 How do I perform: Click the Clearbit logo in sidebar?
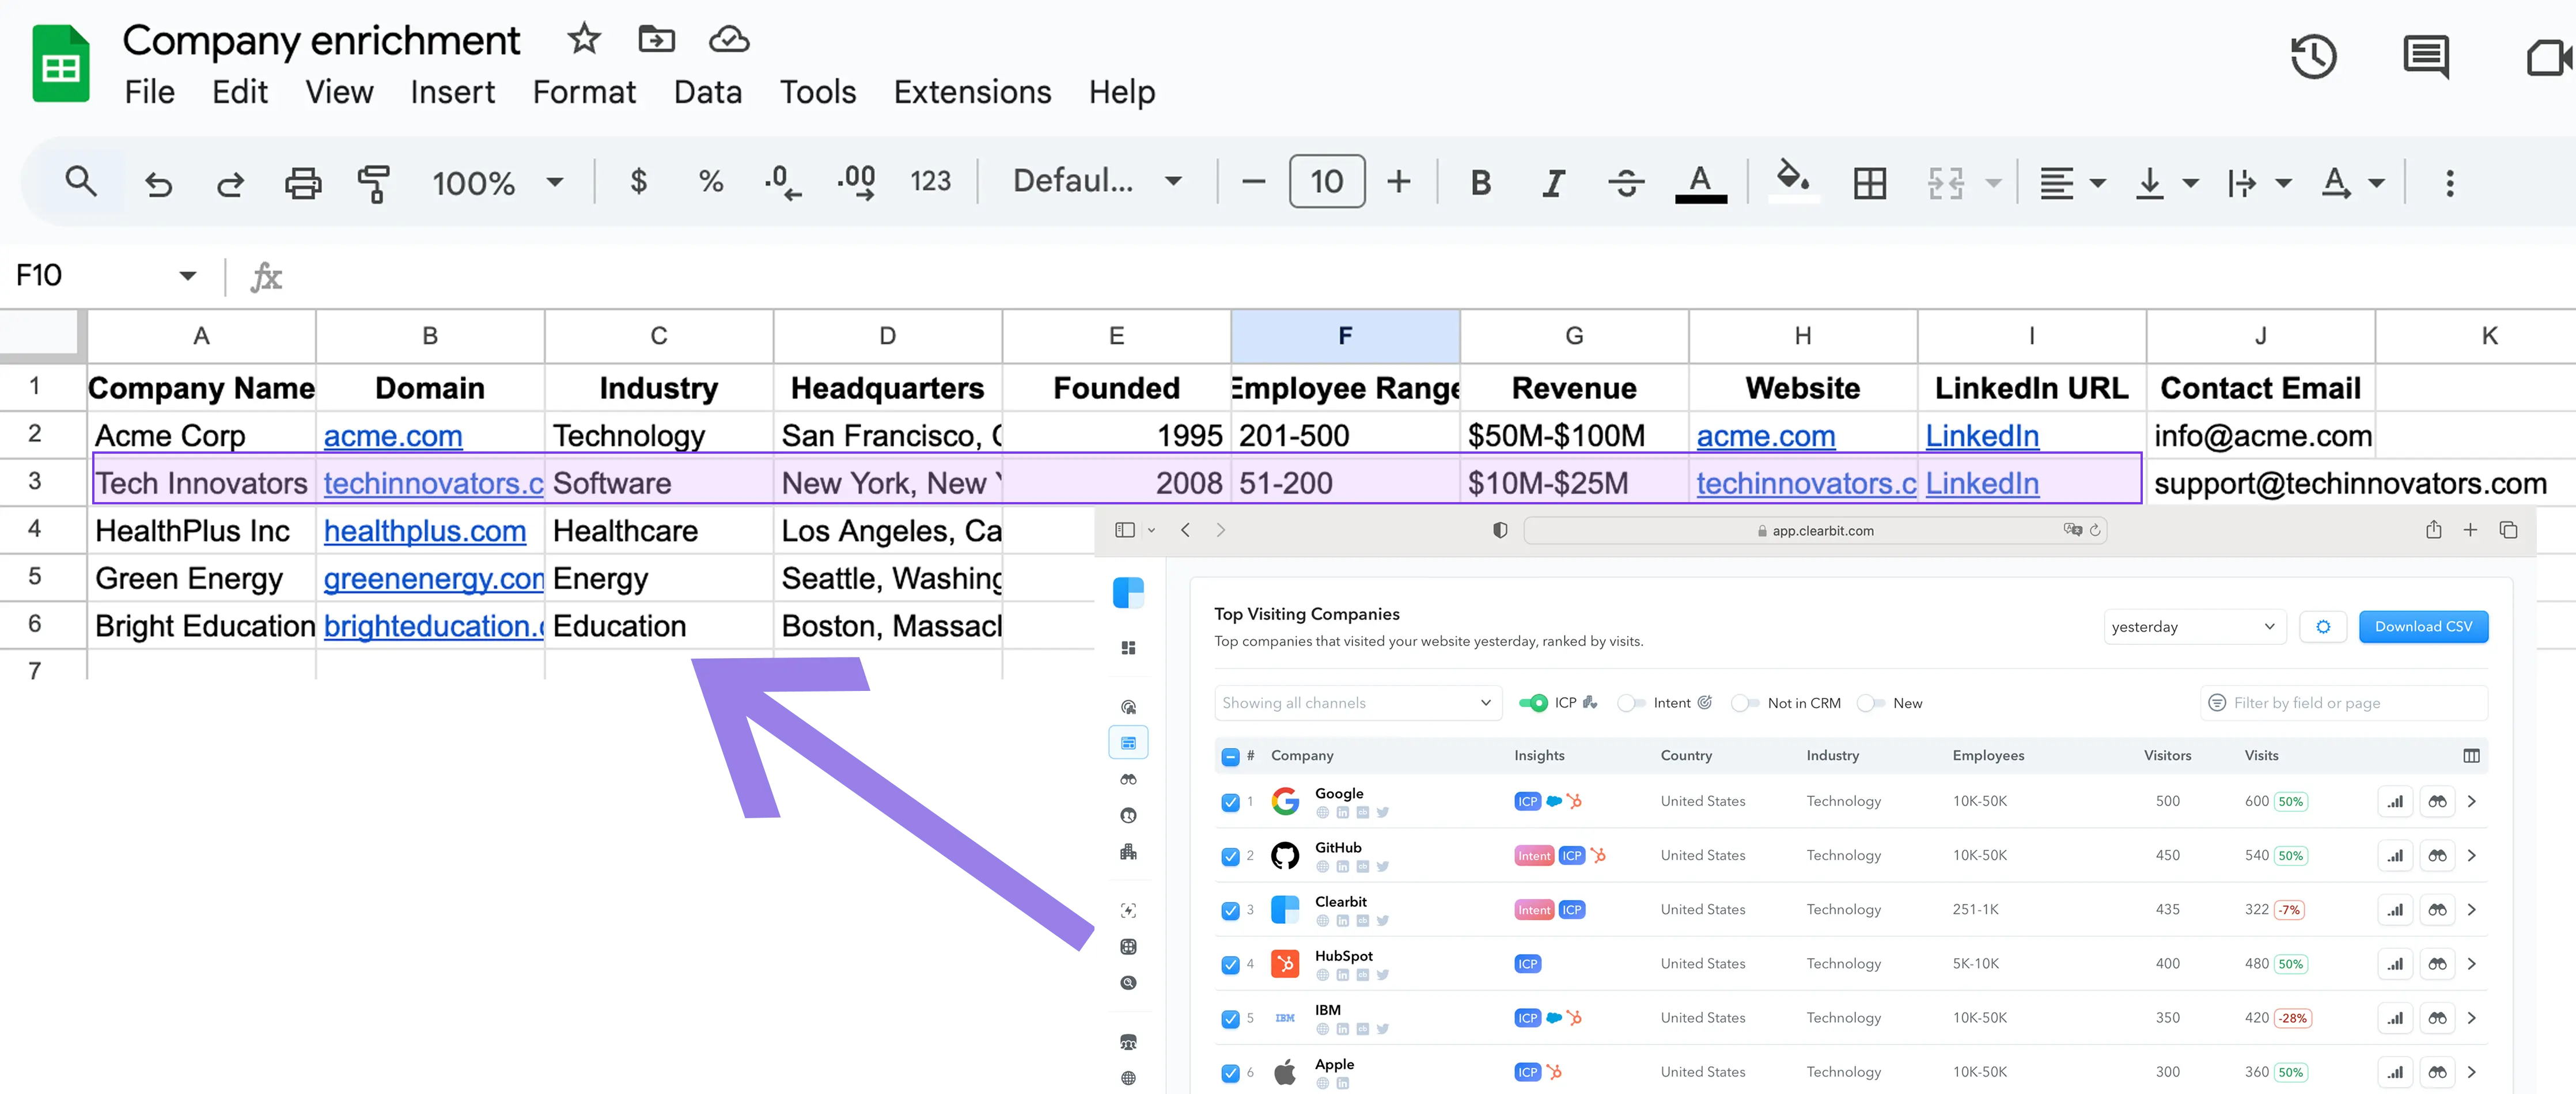(1128, 593)
